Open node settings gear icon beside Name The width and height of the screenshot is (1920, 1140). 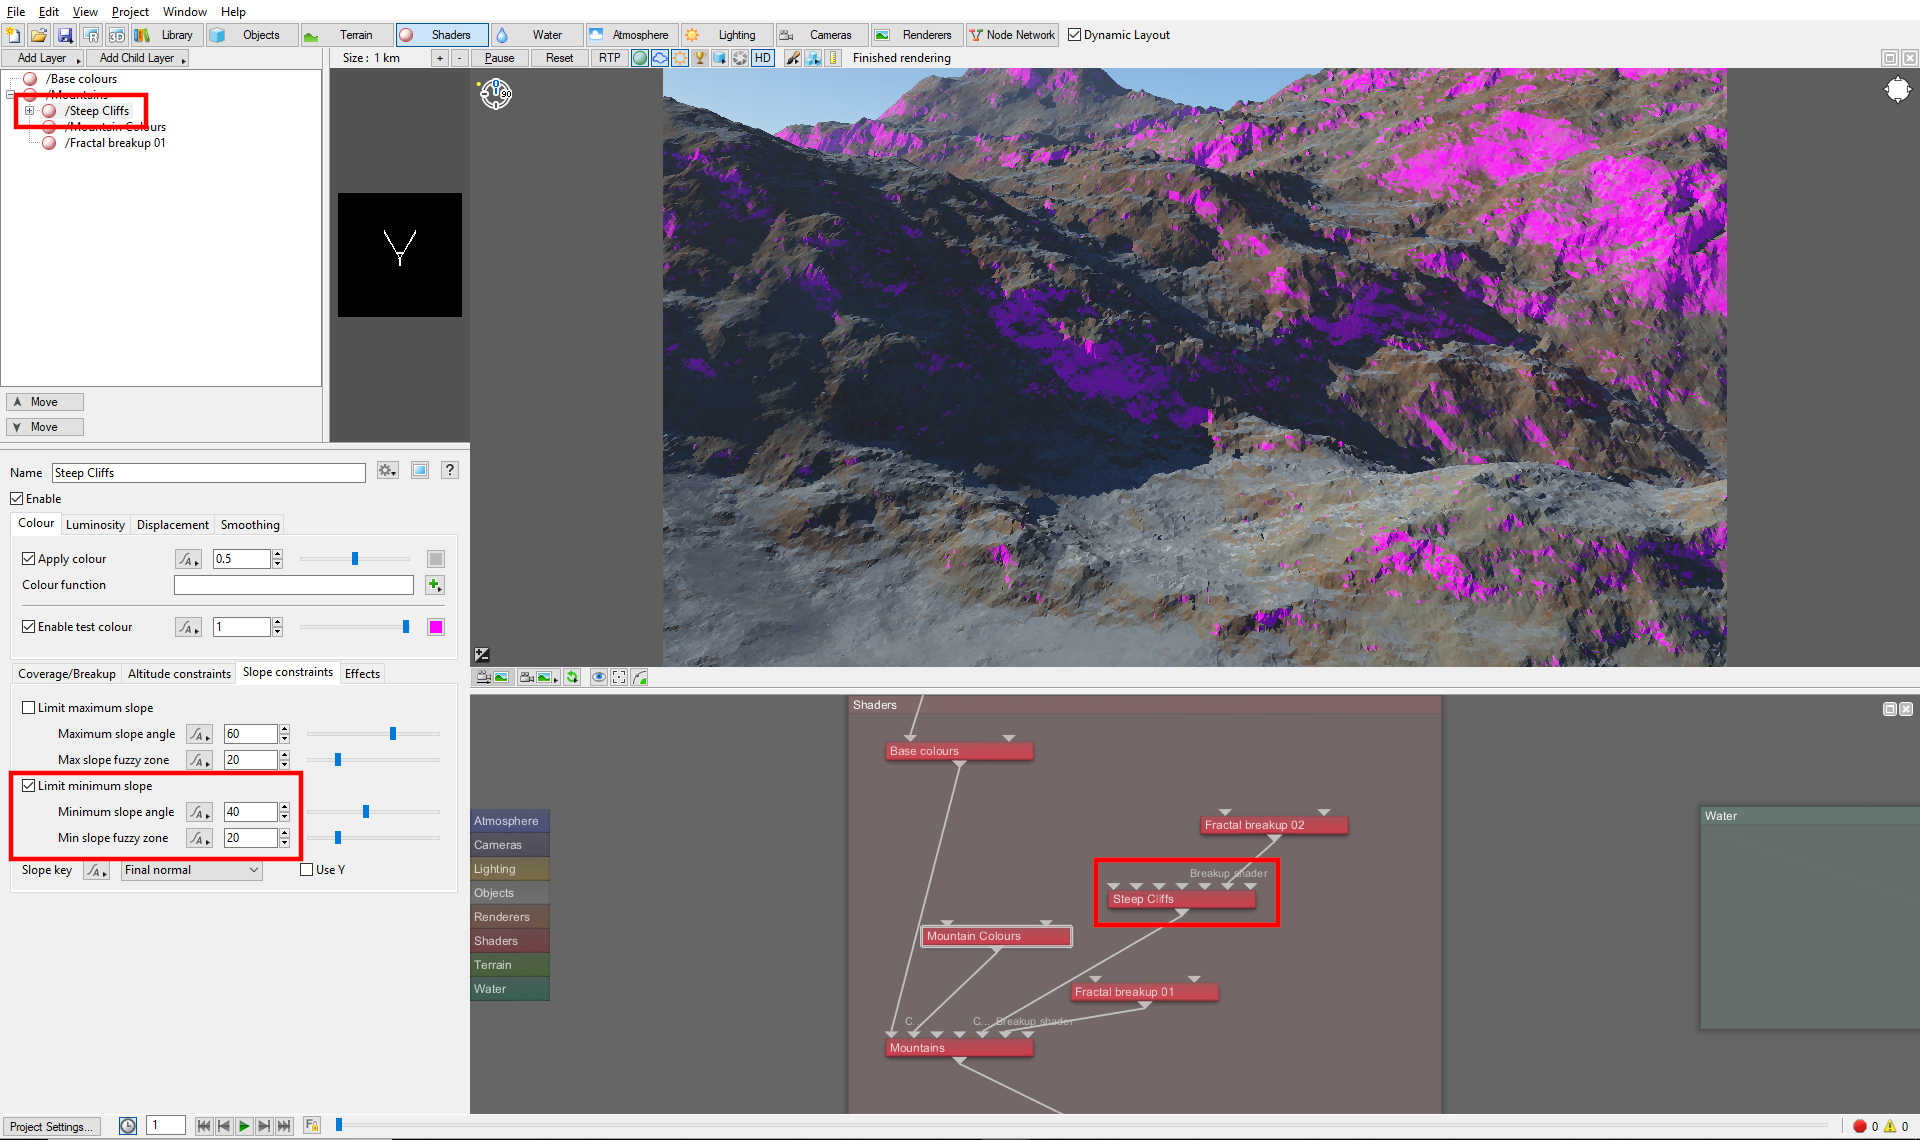388,470
